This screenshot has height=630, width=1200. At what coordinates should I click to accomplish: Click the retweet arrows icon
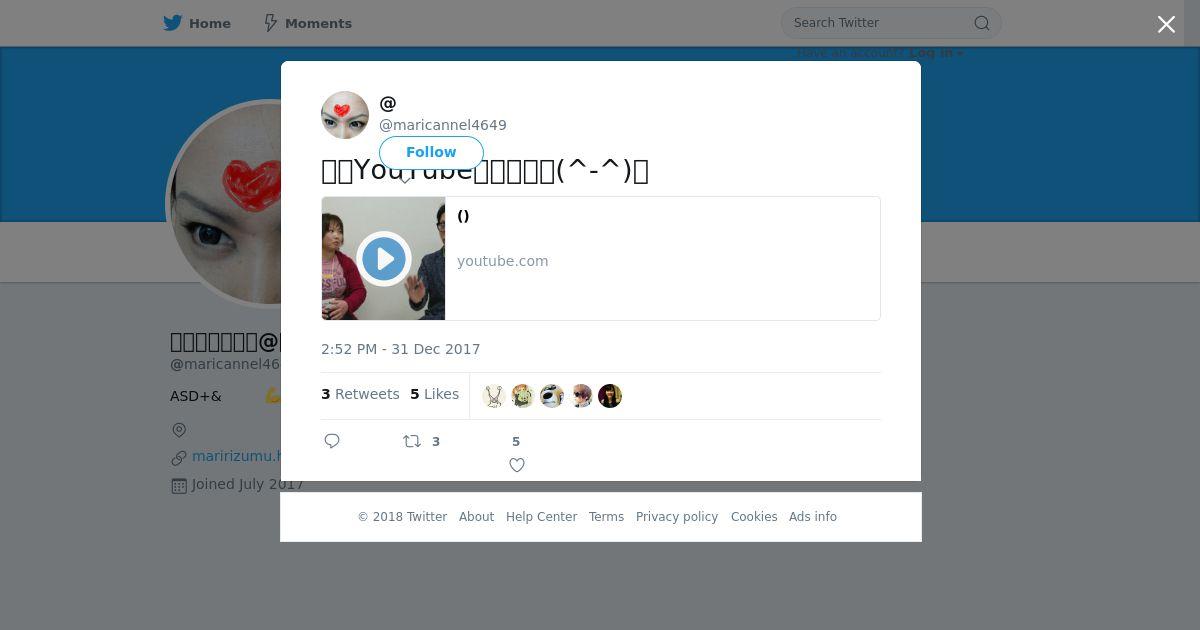412,441
